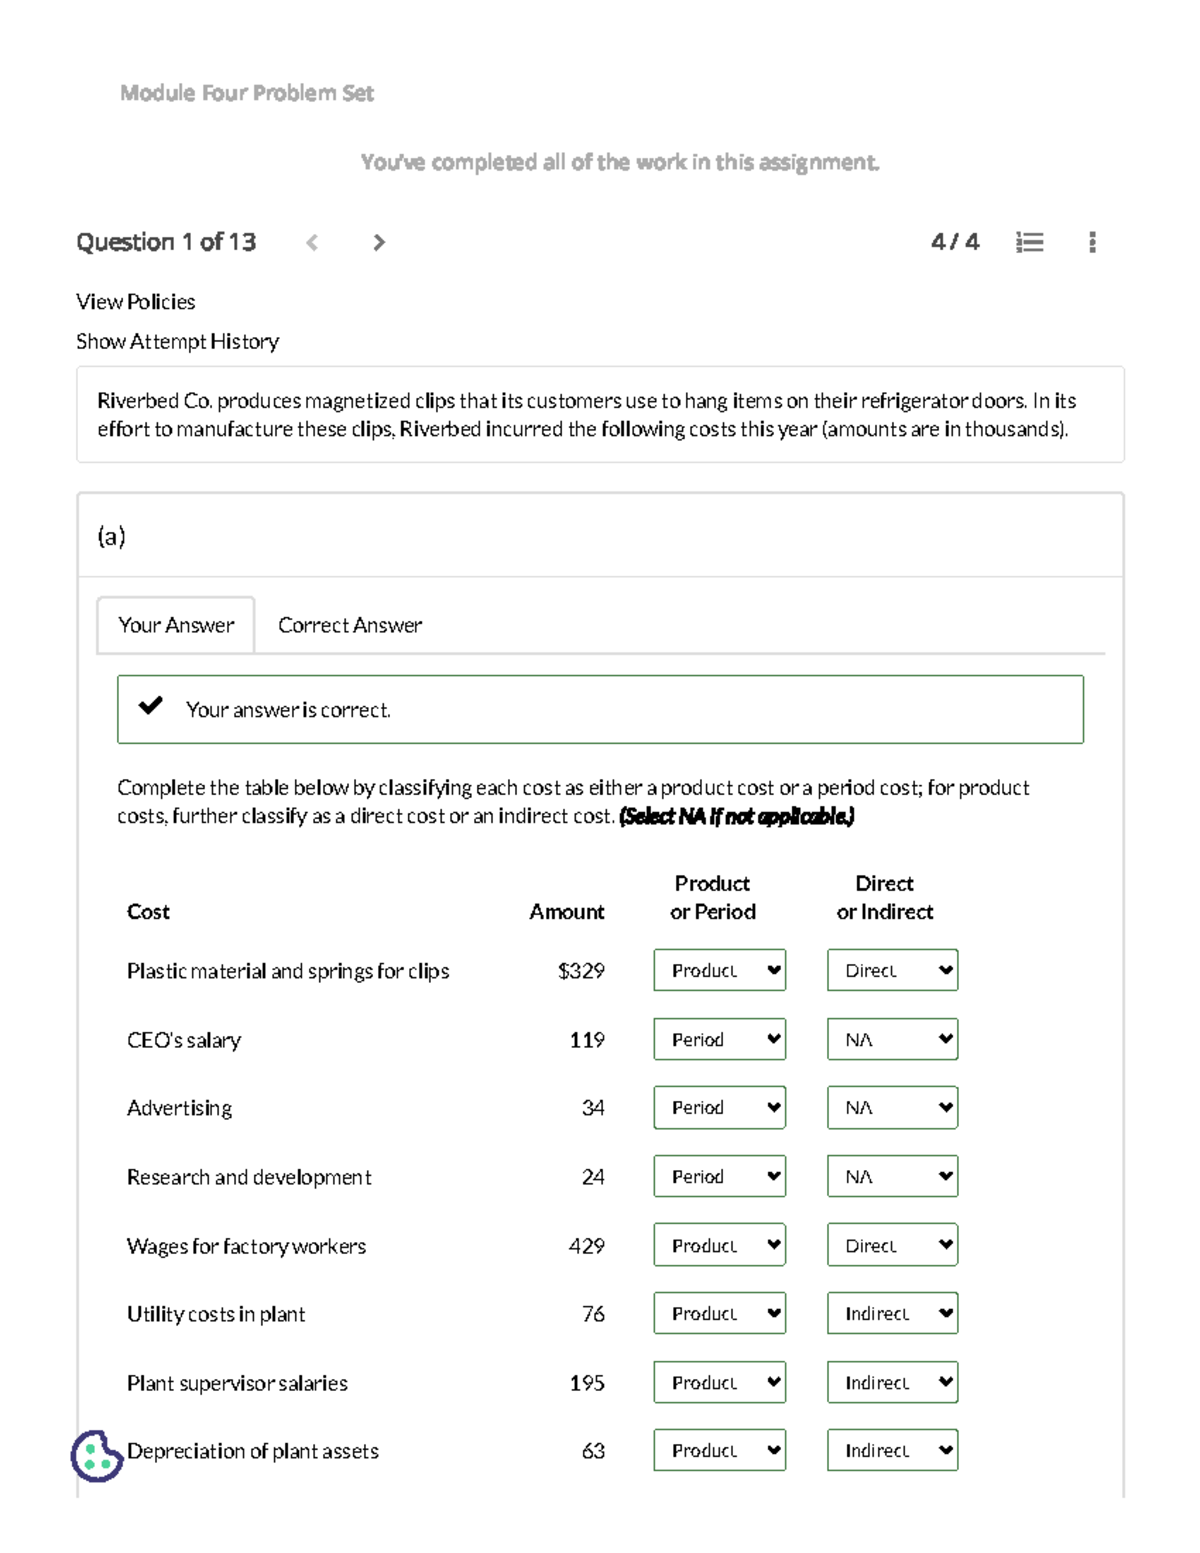The width and height of the screenshot is (1200, 1553).
Task: Open the Product dropdown for Depreciation of plant assets
Action: click(719, 1450)
